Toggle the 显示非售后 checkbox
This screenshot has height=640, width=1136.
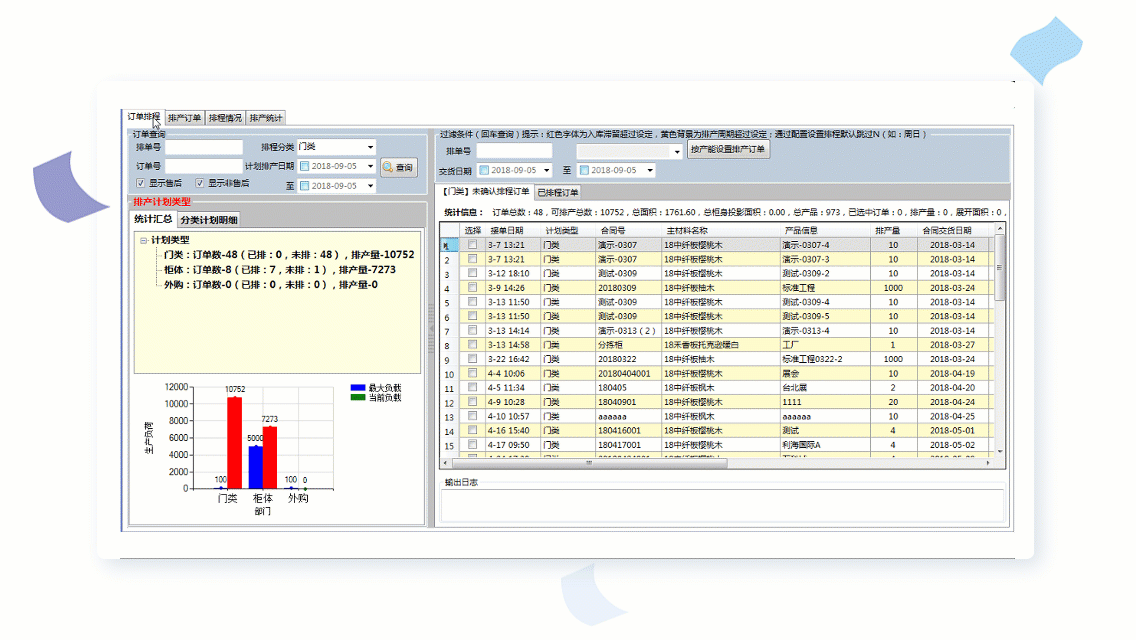click(x=200, y=183)
